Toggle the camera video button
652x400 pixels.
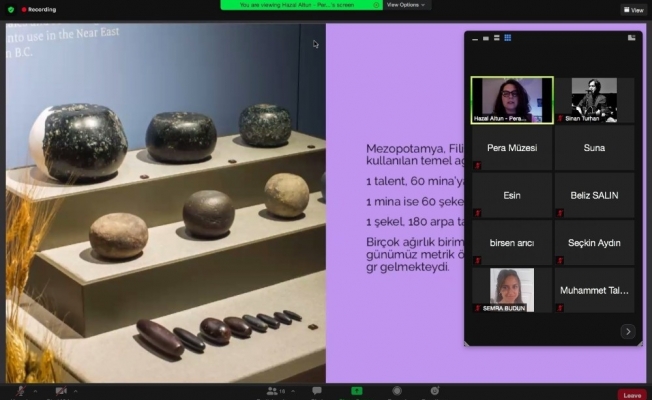[60, 391]
